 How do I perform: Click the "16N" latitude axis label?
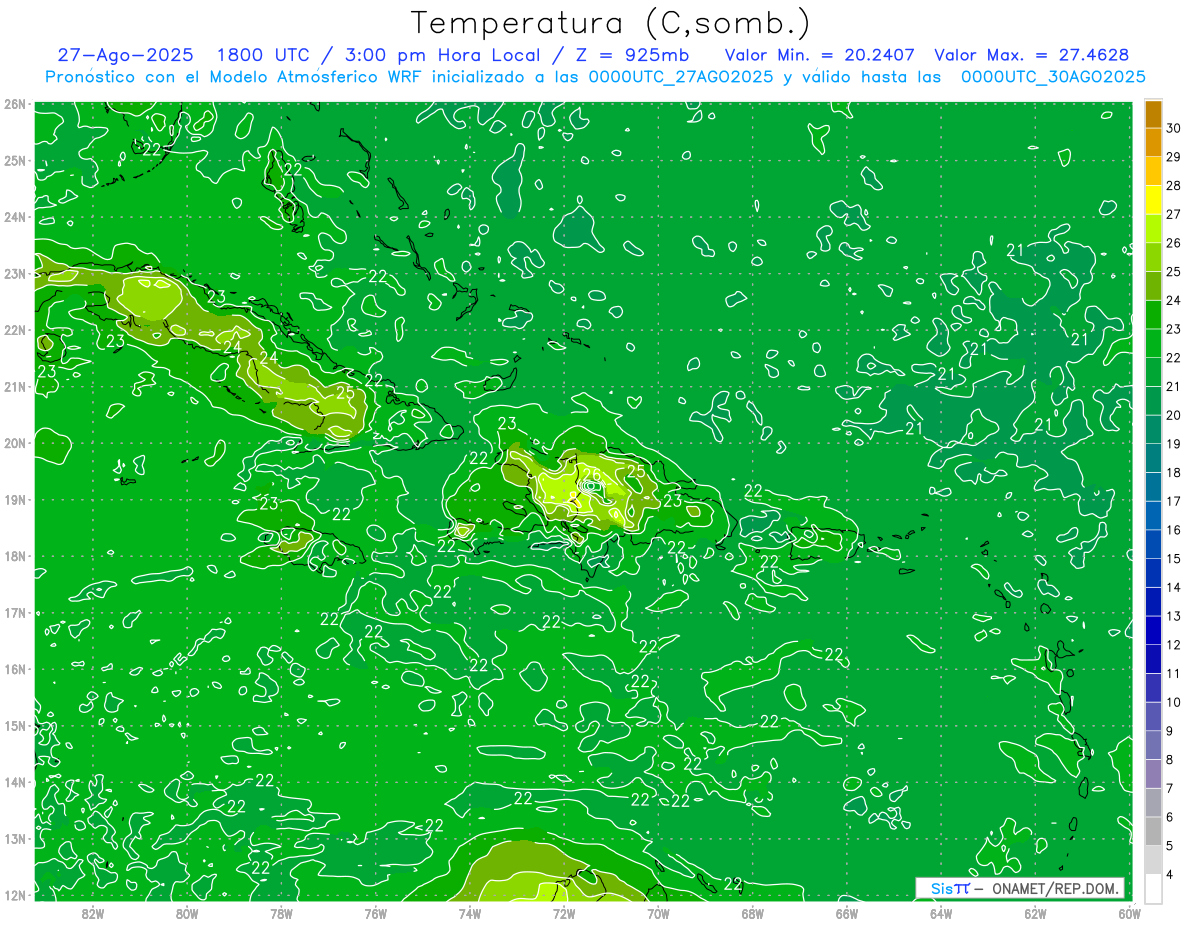tap(14, 669)
